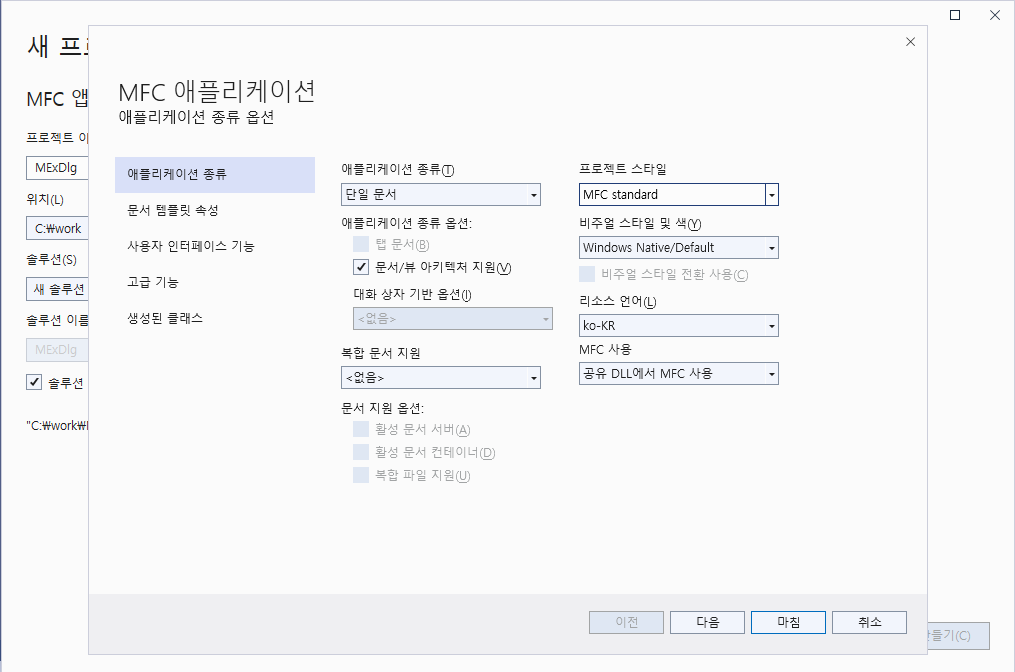
Task: Click the 취소 button
Action: point(869,622)
